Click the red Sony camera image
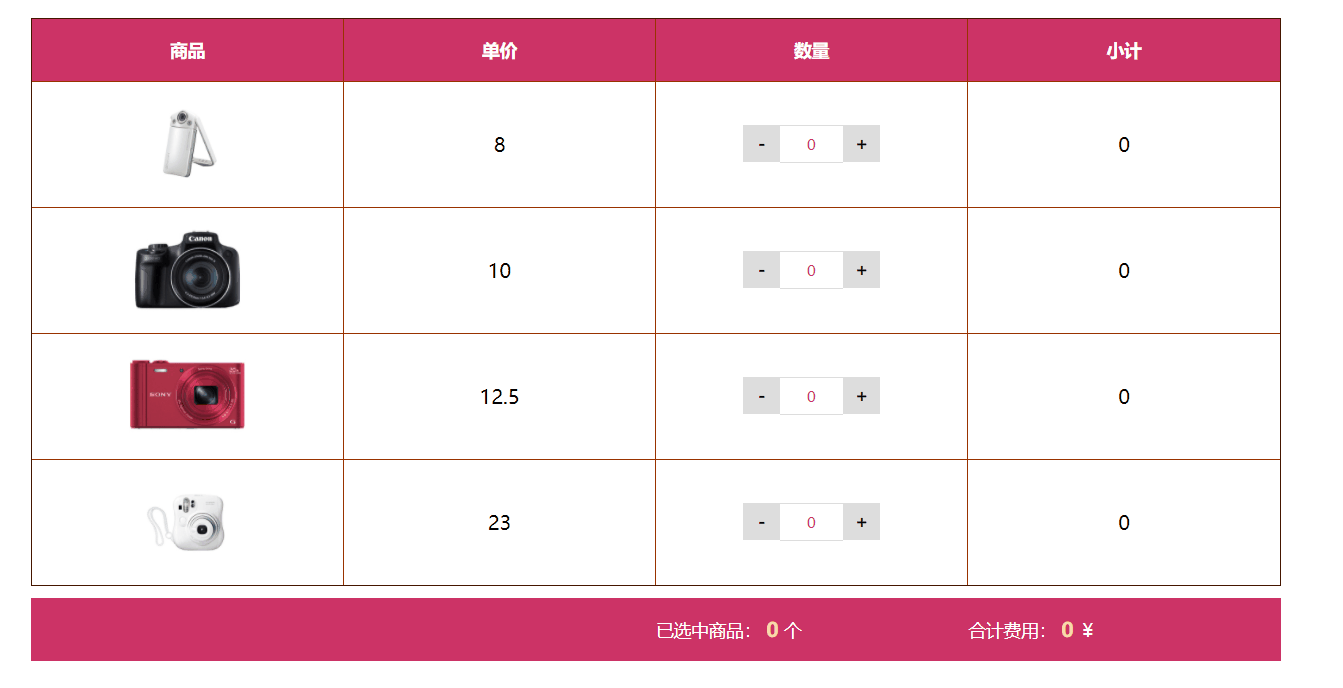 tap(188, 396)
